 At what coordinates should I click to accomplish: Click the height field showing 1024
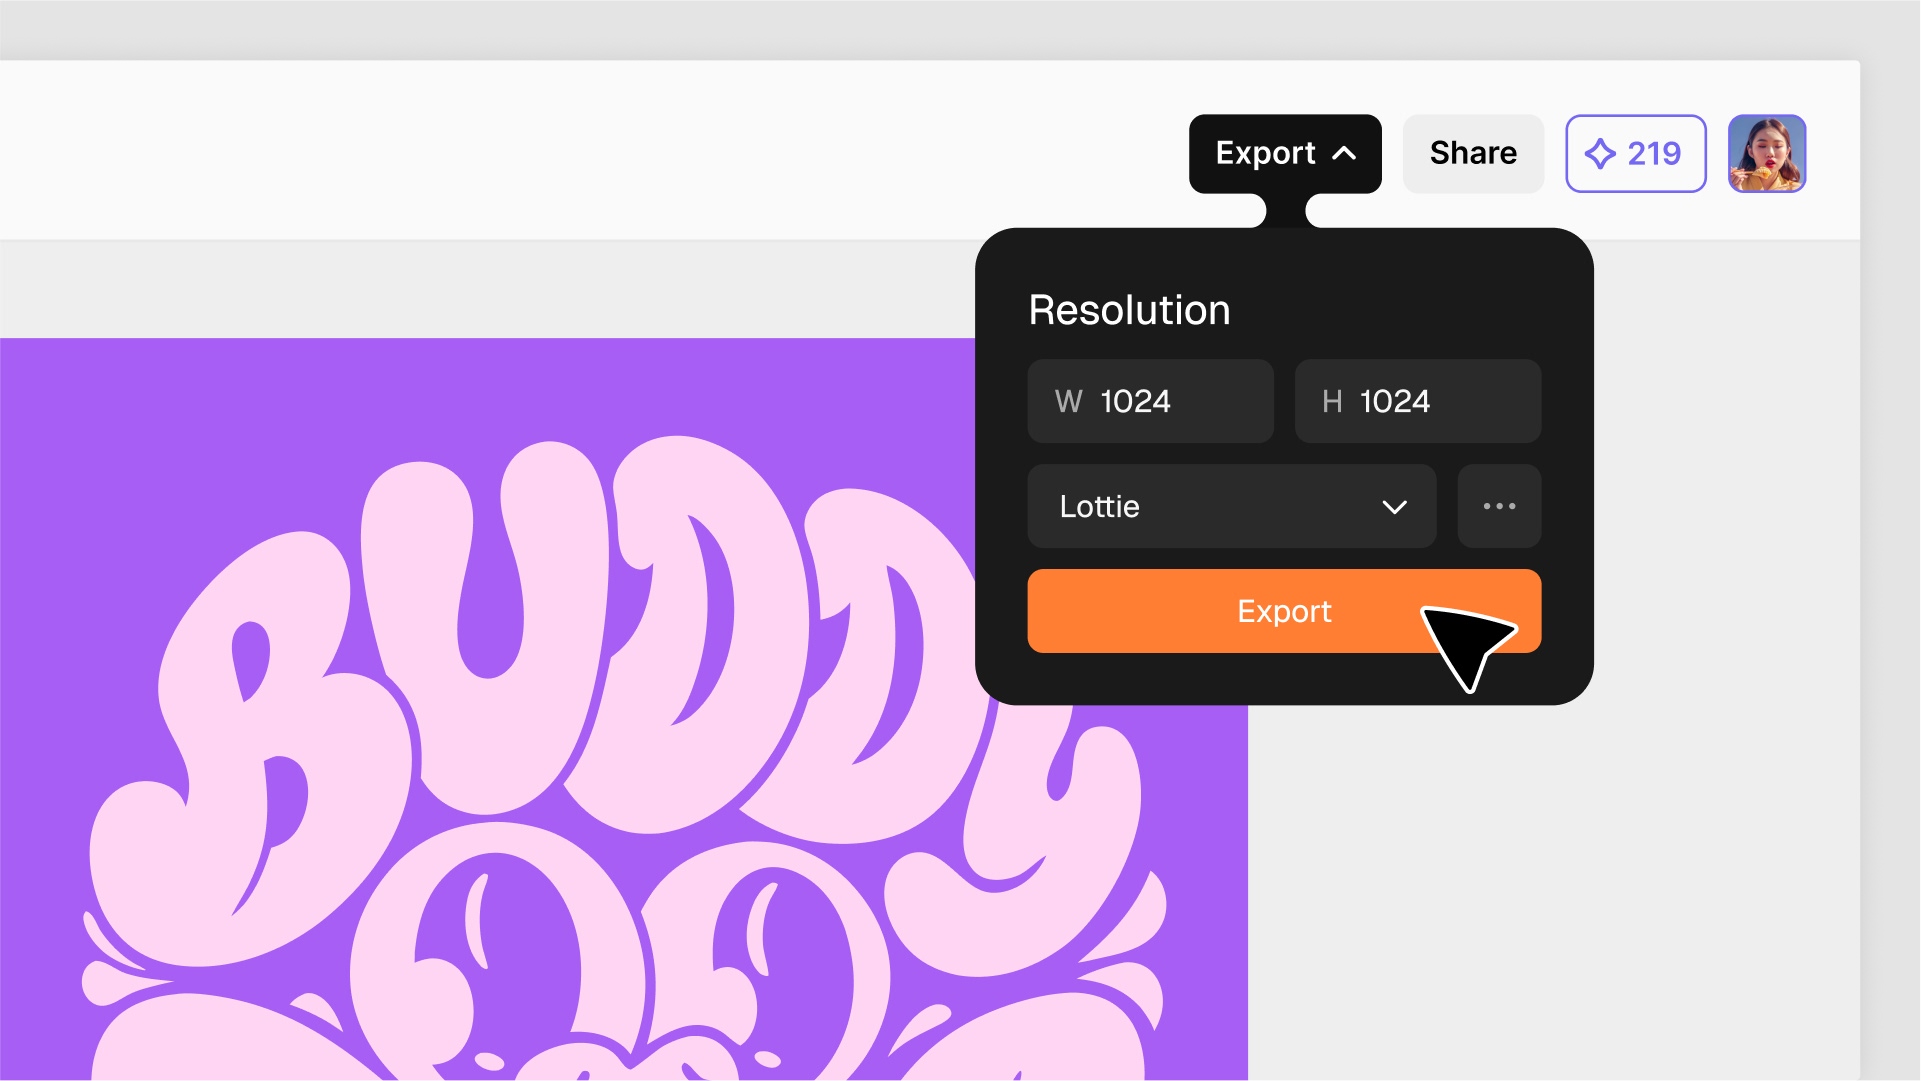(x=1417, y=401)
